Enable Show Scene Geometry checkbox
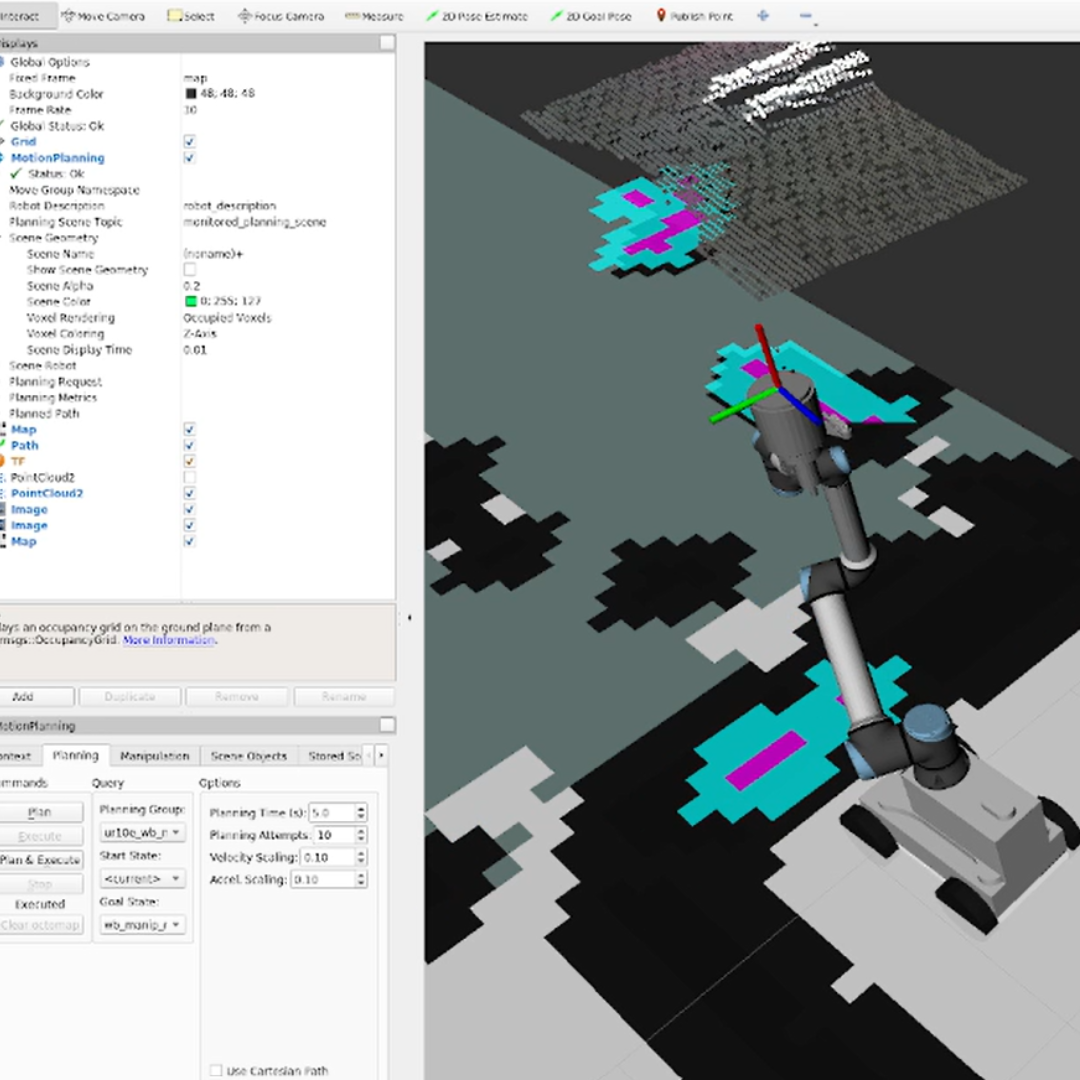This screenshot has height=1080, width=1080. [189, 270]
